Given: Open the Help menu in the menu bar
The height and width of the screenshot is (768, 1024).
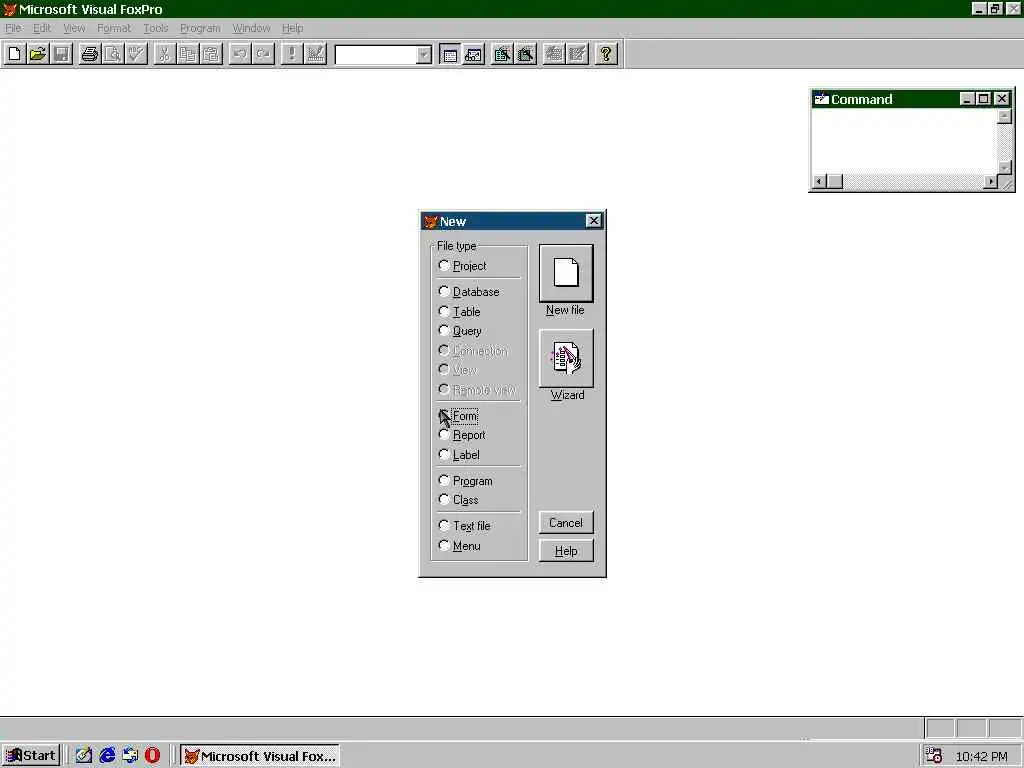Looking at the screenshot, I should [293, 28].
